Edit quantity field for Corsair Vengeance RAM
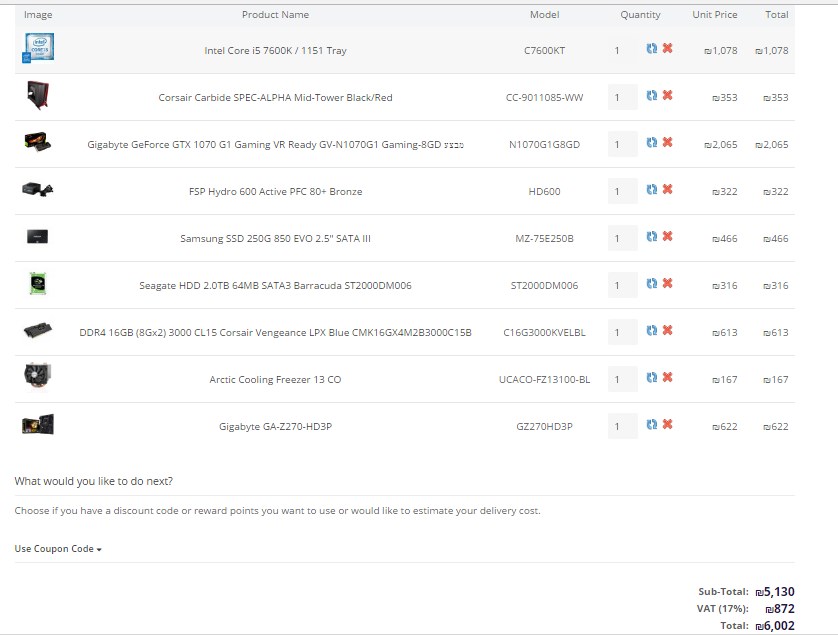This screenshot has height=635, width=838. click(623, 332)
